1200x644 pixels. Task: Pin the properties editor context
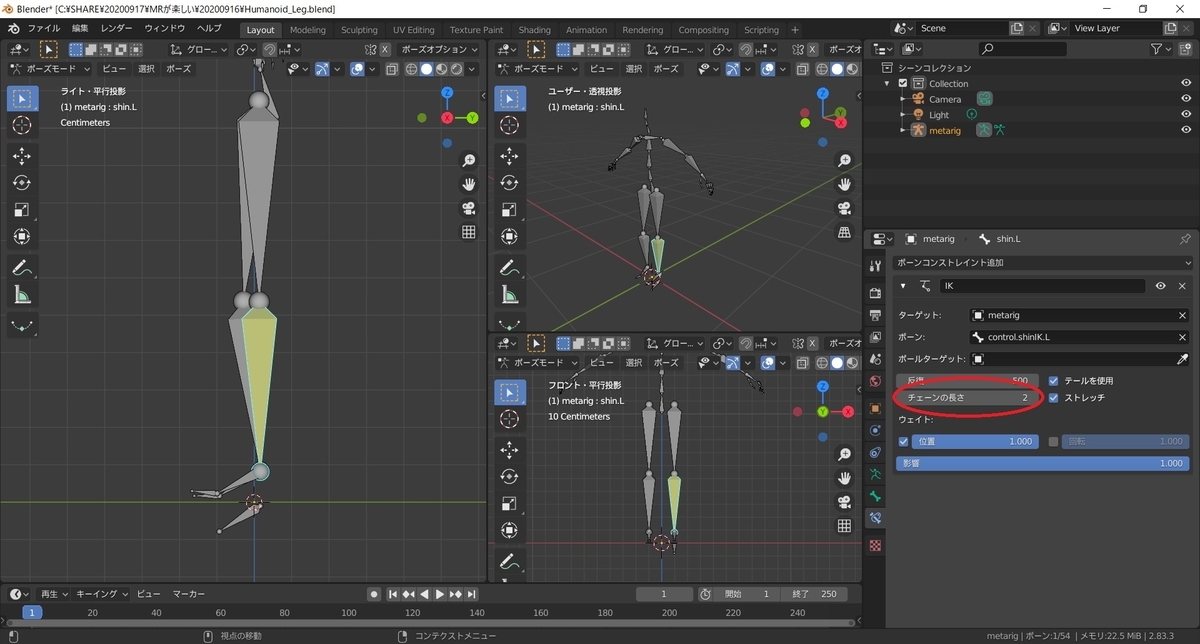tap(1185, 239)
